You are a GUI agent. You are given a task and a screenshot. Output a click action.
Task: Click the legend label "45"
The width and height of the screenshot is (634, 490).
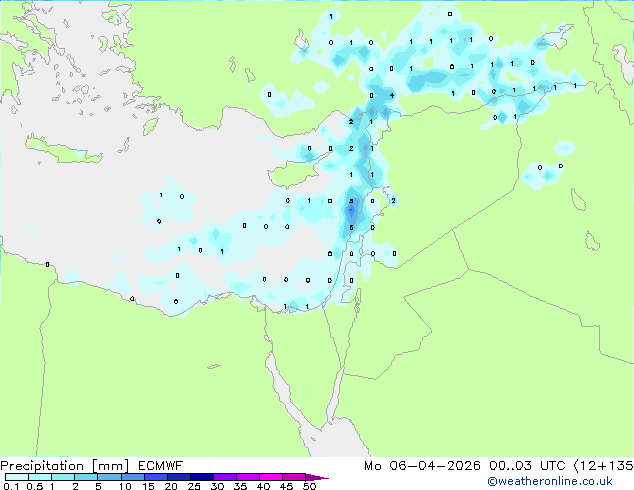(x=286, y=486)
